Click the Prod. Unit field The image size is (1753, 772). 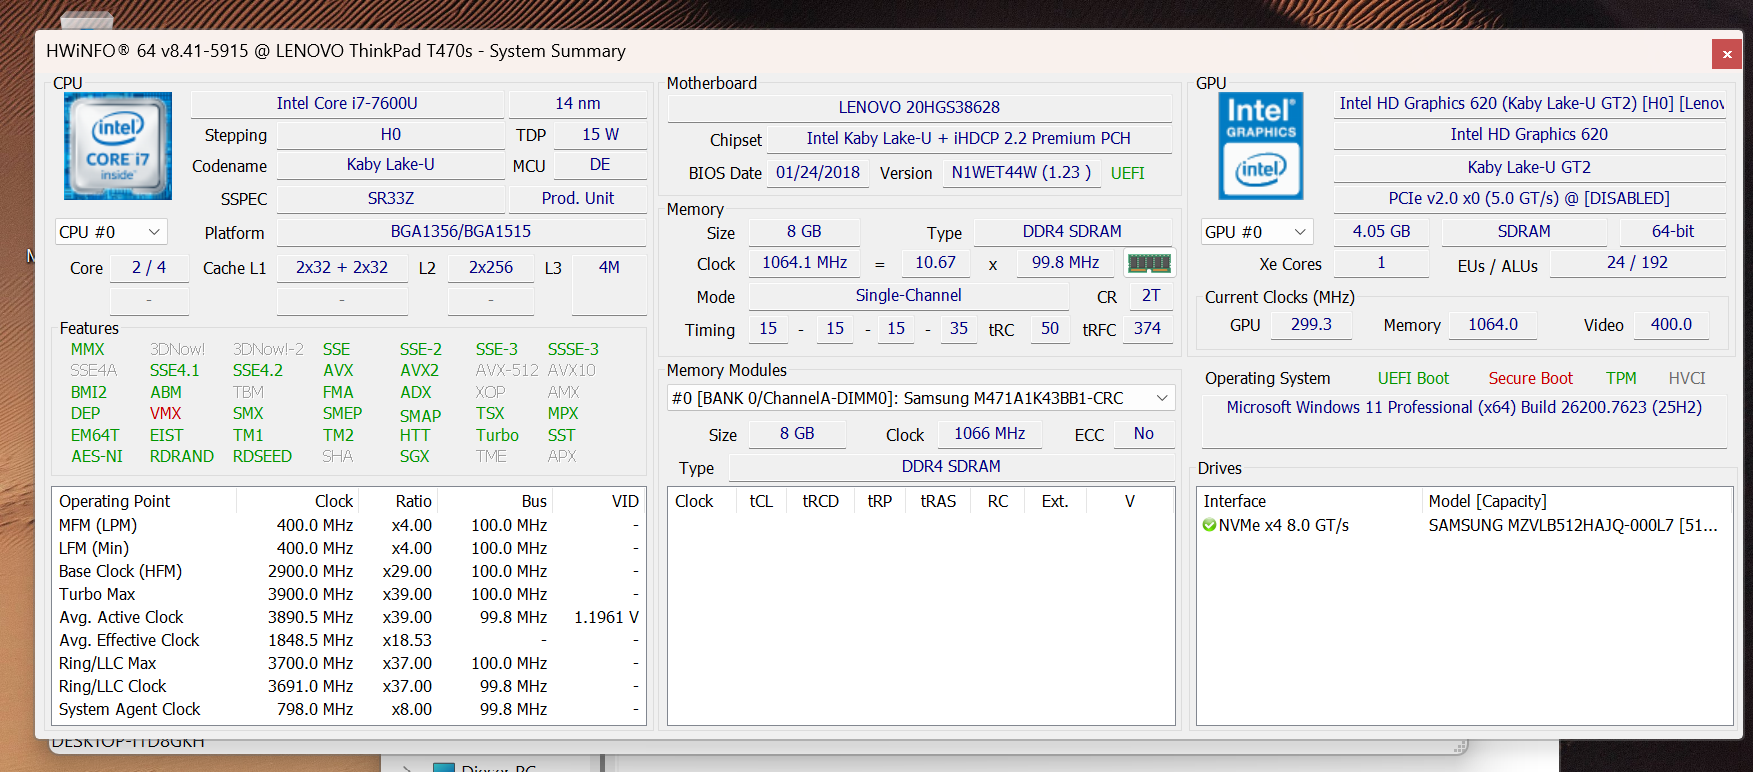578,199
